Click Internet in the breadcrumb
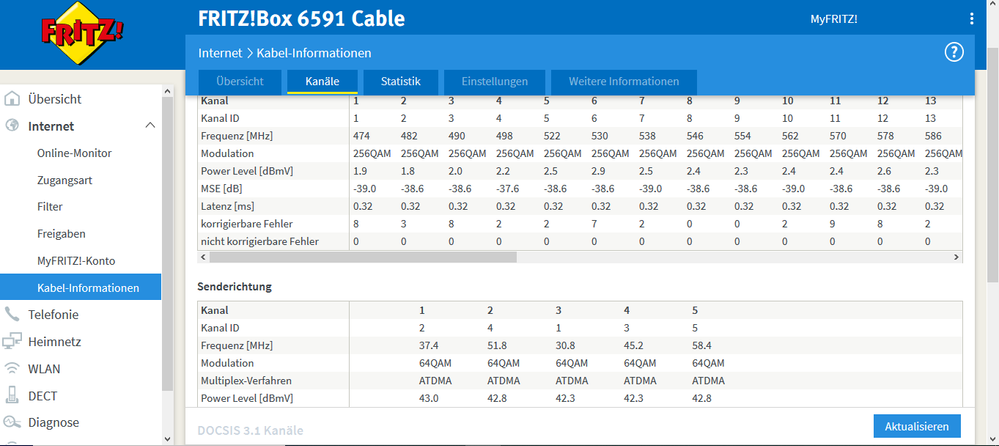 click(x=220, y=53)
